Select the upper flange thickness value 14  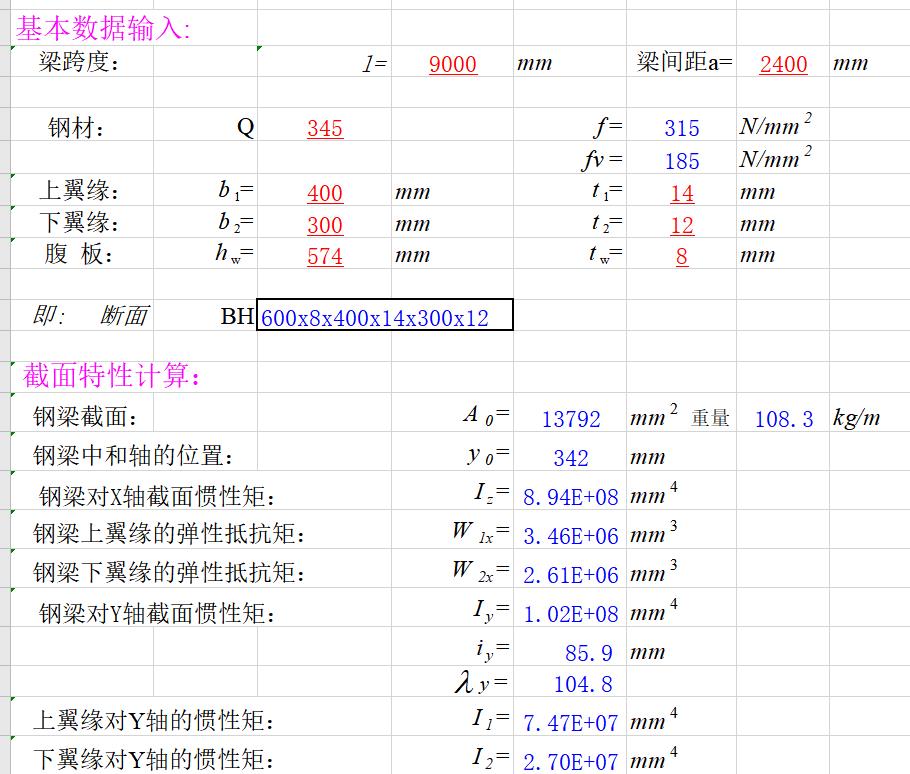click(681, 190)
